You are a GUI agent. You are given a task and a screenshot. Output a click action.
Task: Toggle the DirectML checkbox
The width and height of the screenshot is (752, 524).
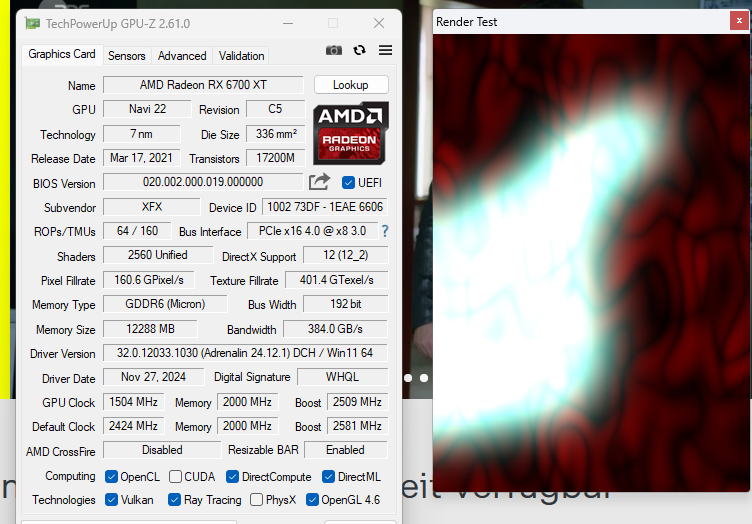pos(329,477)
